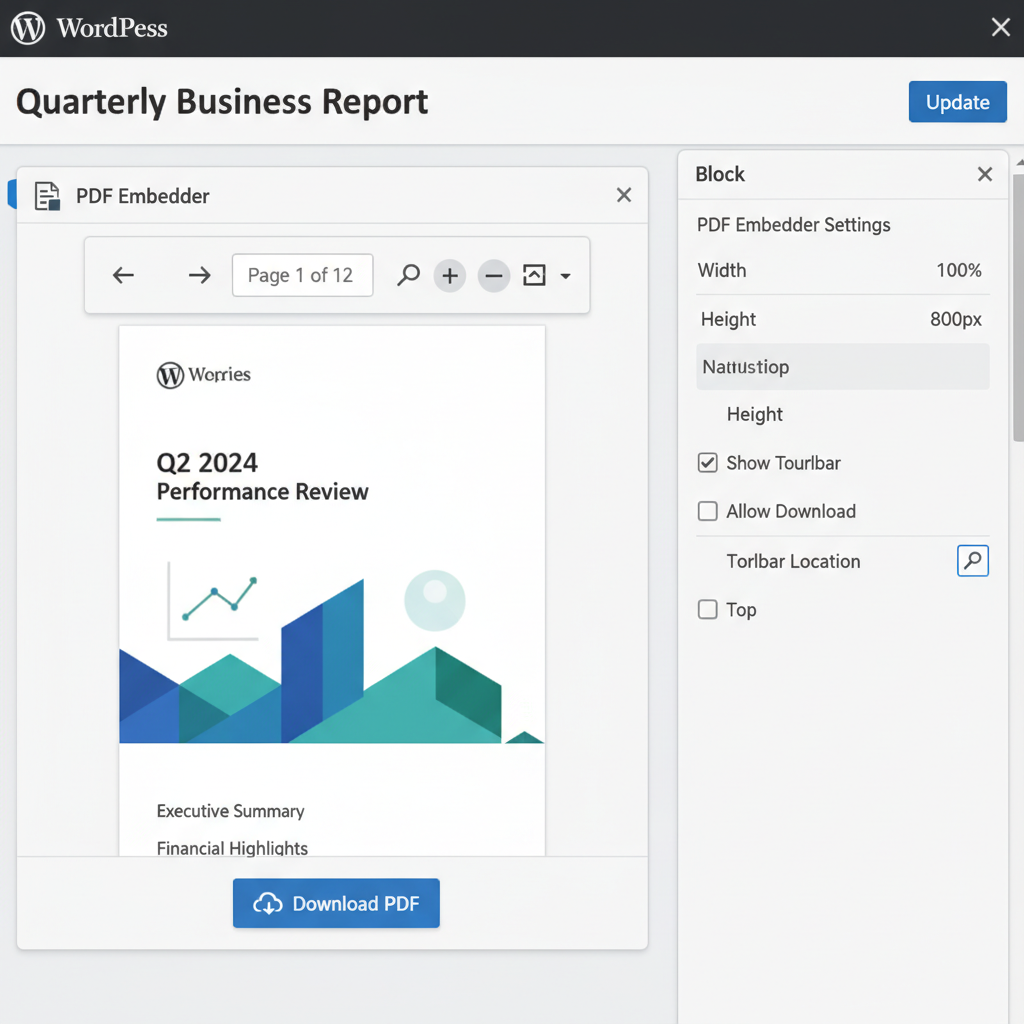1024x1024 pixels.
Task: Click the PDF viewer search magnifier
Action: click(408, 275)
